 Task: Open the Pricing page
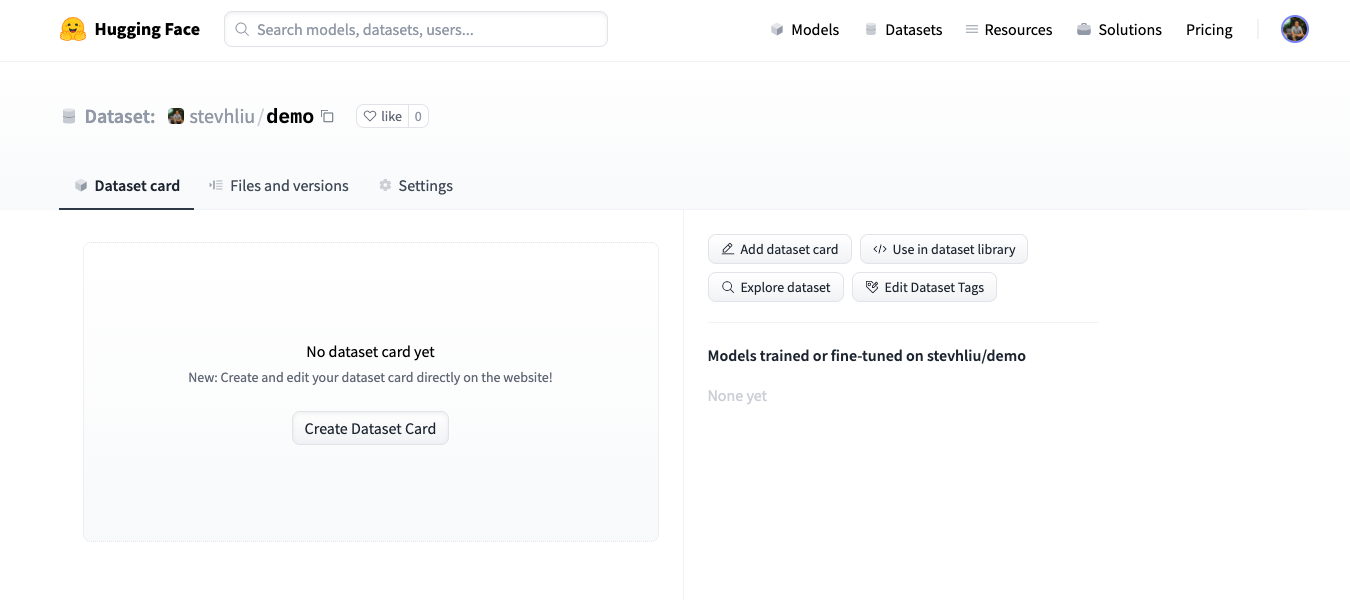tap(1209, 30)
